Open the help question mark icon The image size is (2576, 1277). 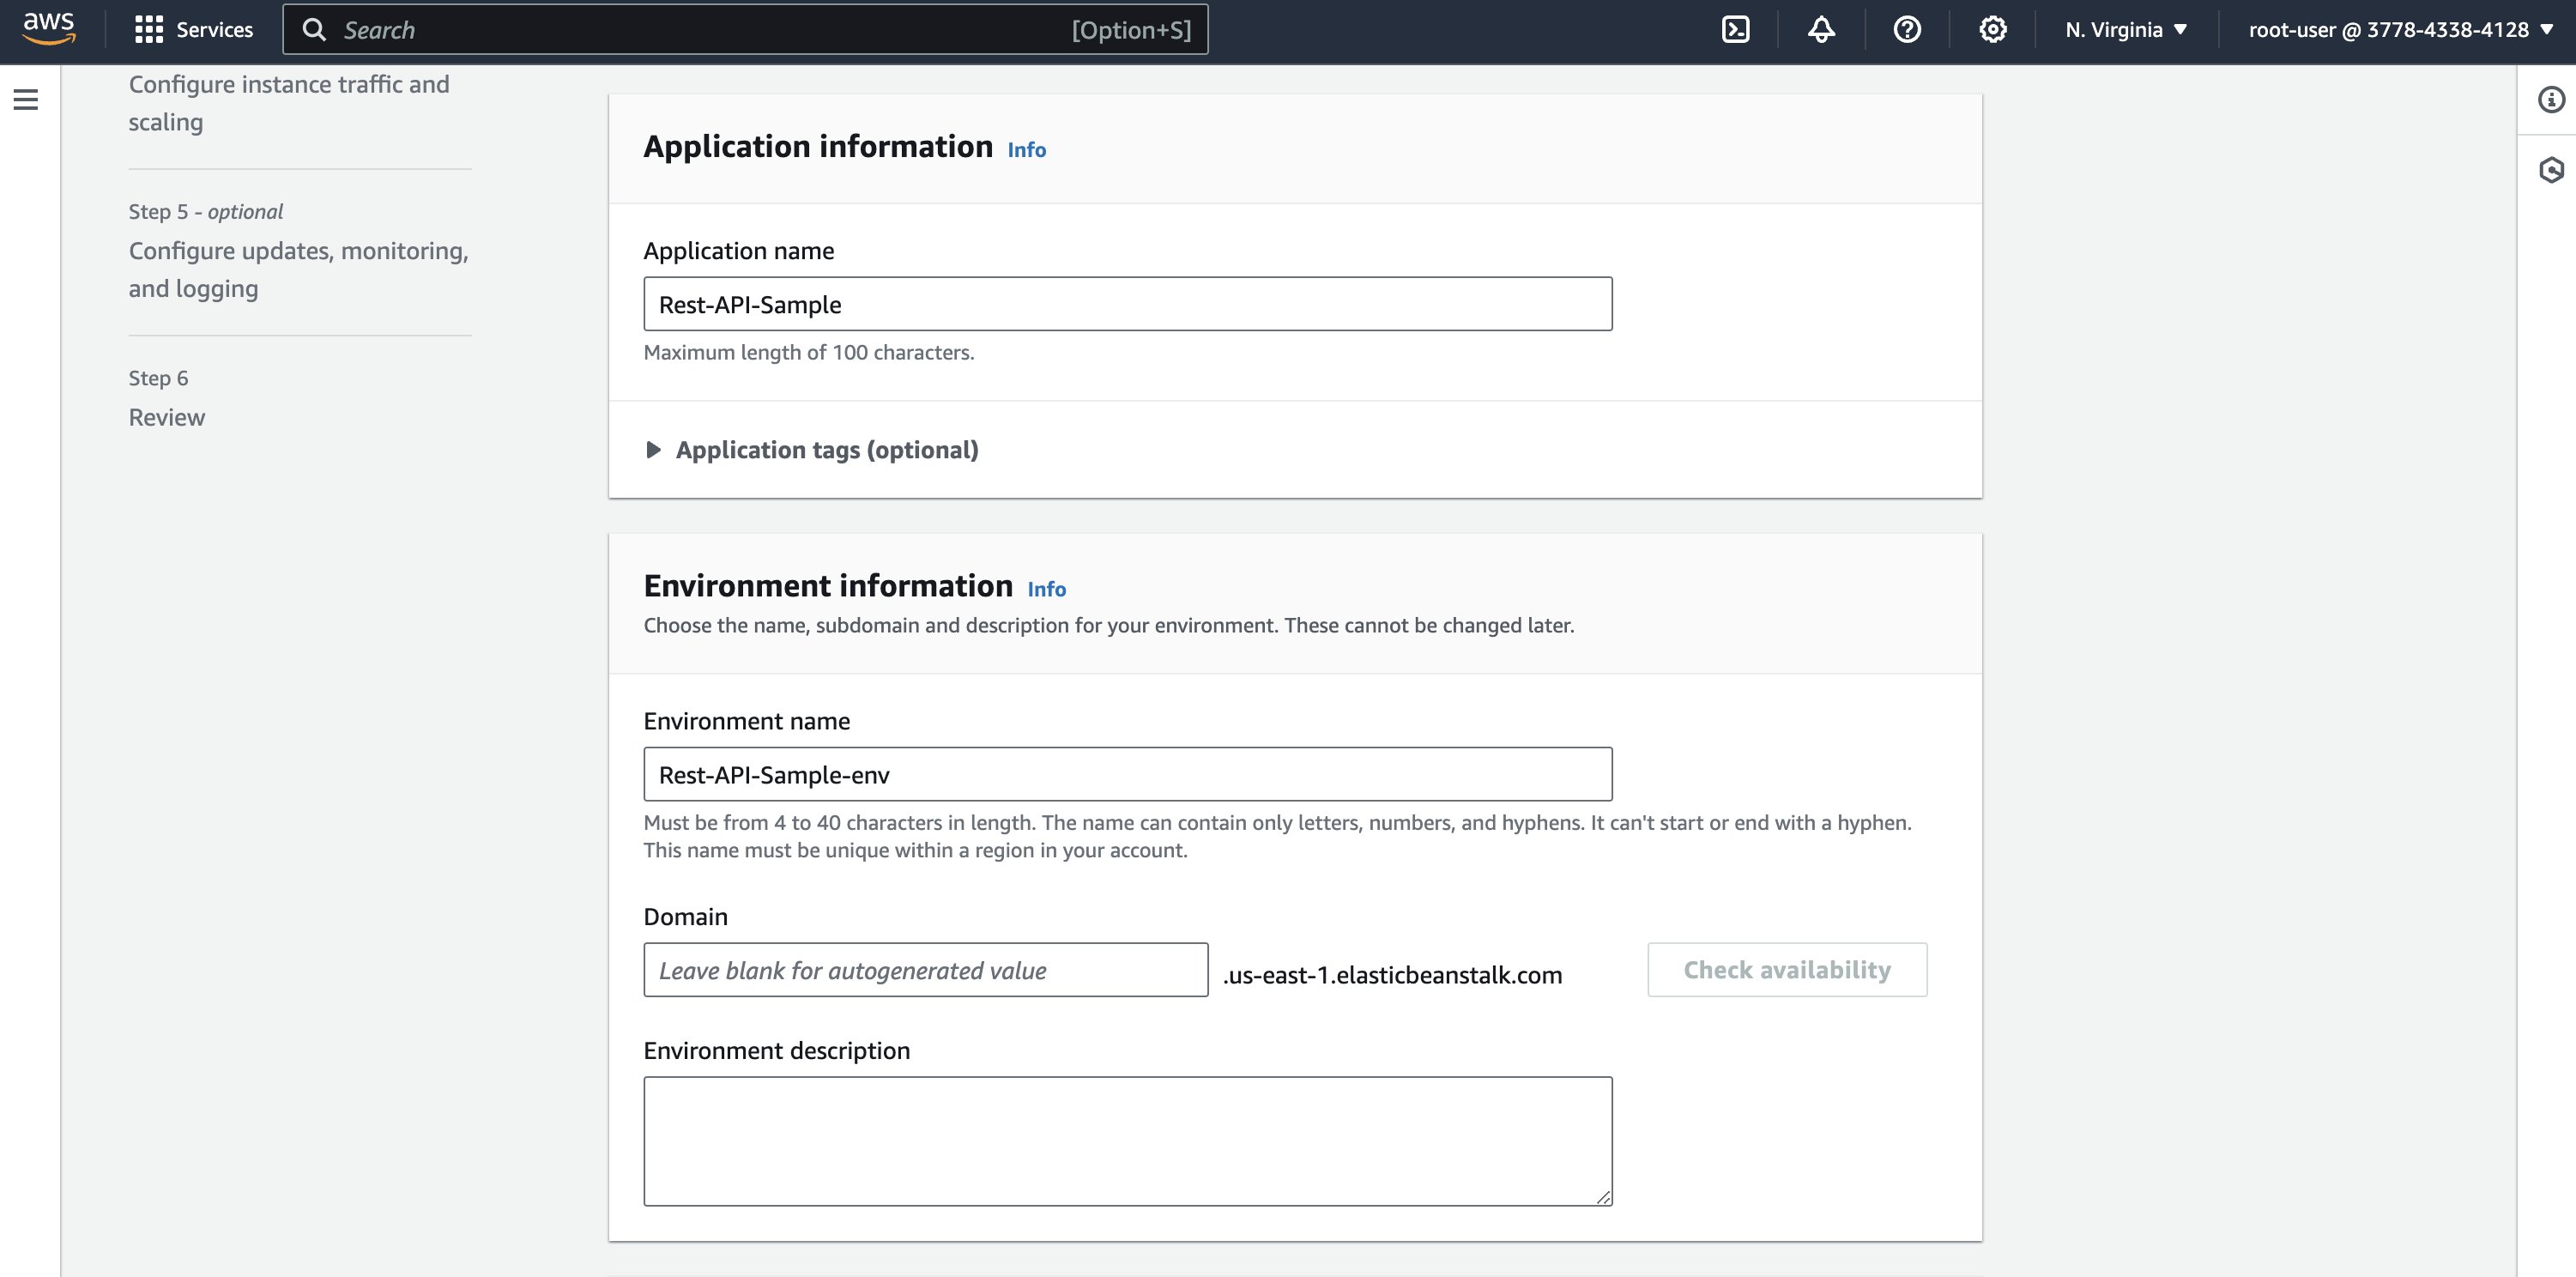coord(1907,29)
